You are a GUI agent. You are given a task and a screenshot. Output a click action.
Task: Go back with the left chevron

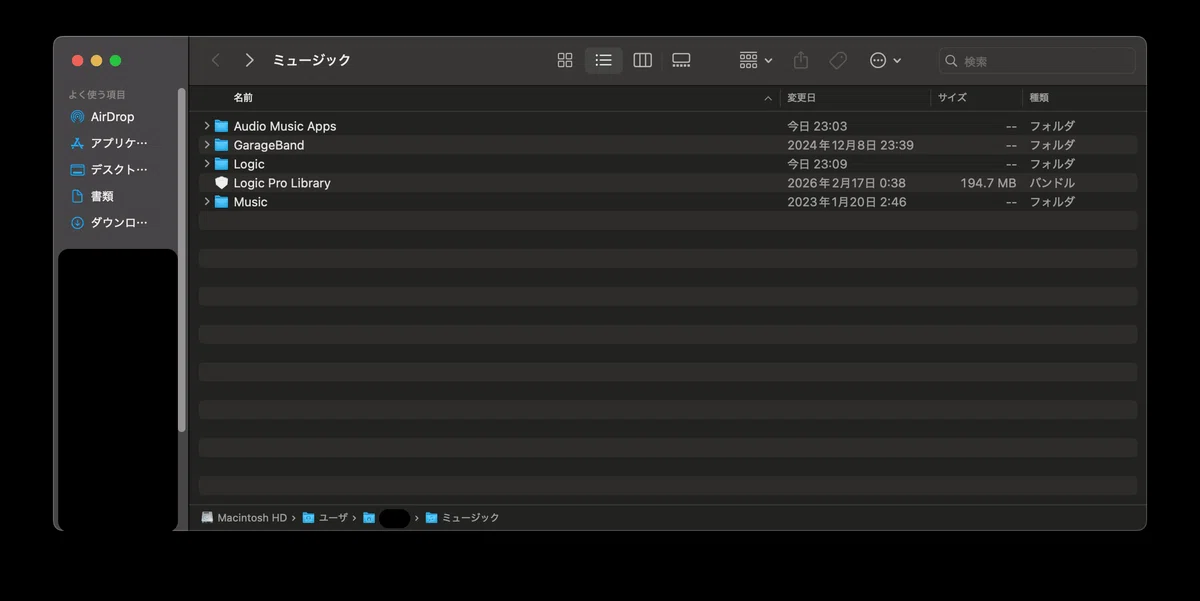[216, 61]
